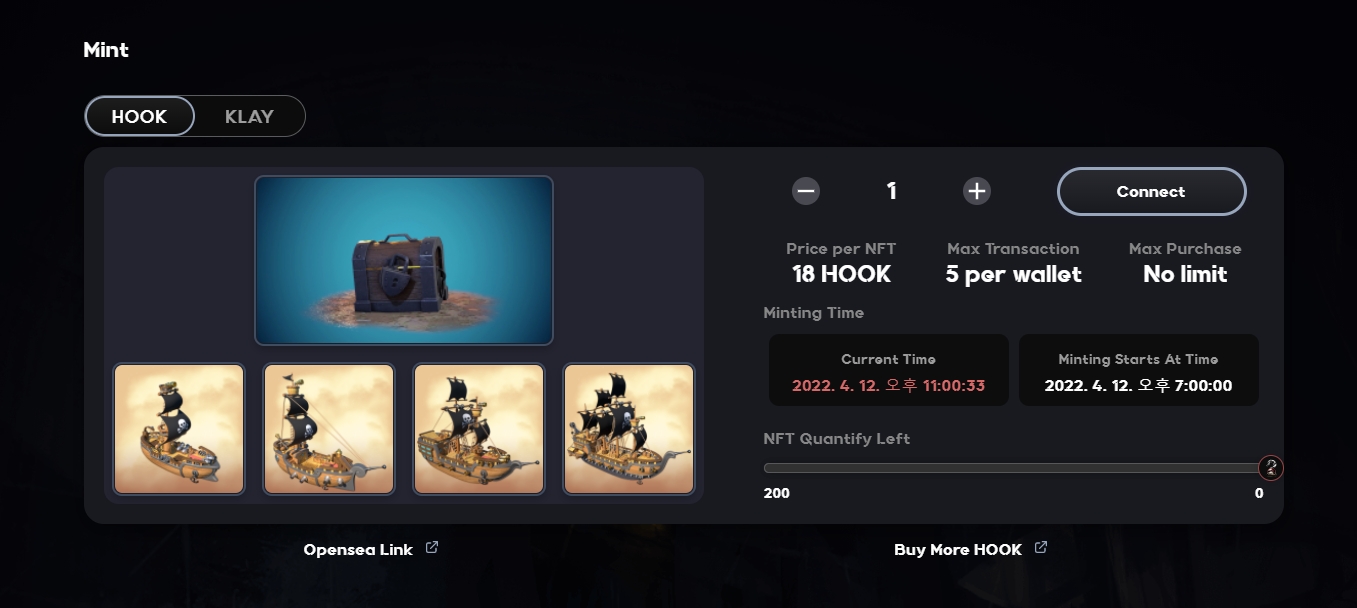This screenshot has width=1357, height=608.
Task: Select the treasure chest preview image
Action: coord(404,261)
